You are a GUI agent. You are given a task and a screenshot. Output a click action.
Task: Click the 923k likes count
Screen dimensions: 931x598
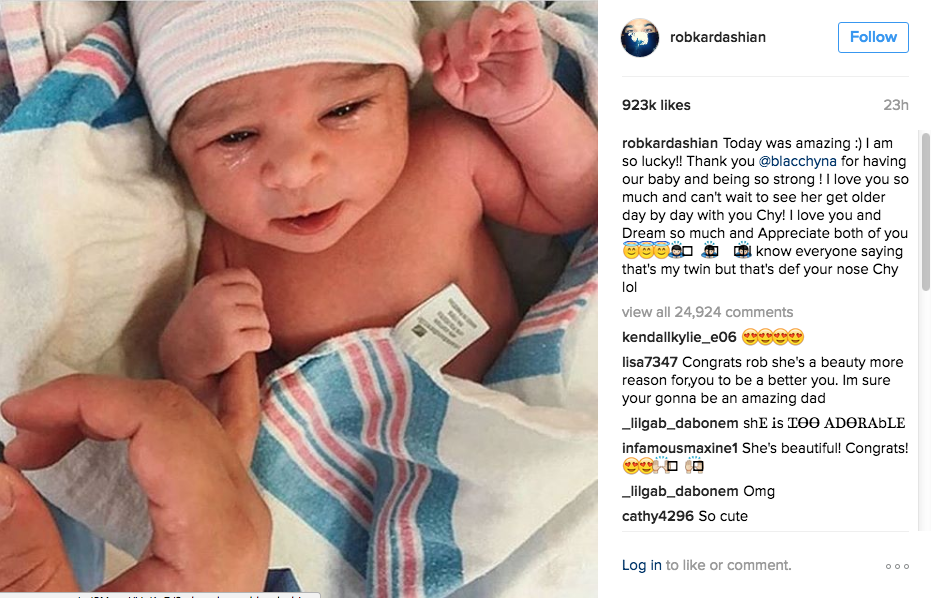point(656,105)
